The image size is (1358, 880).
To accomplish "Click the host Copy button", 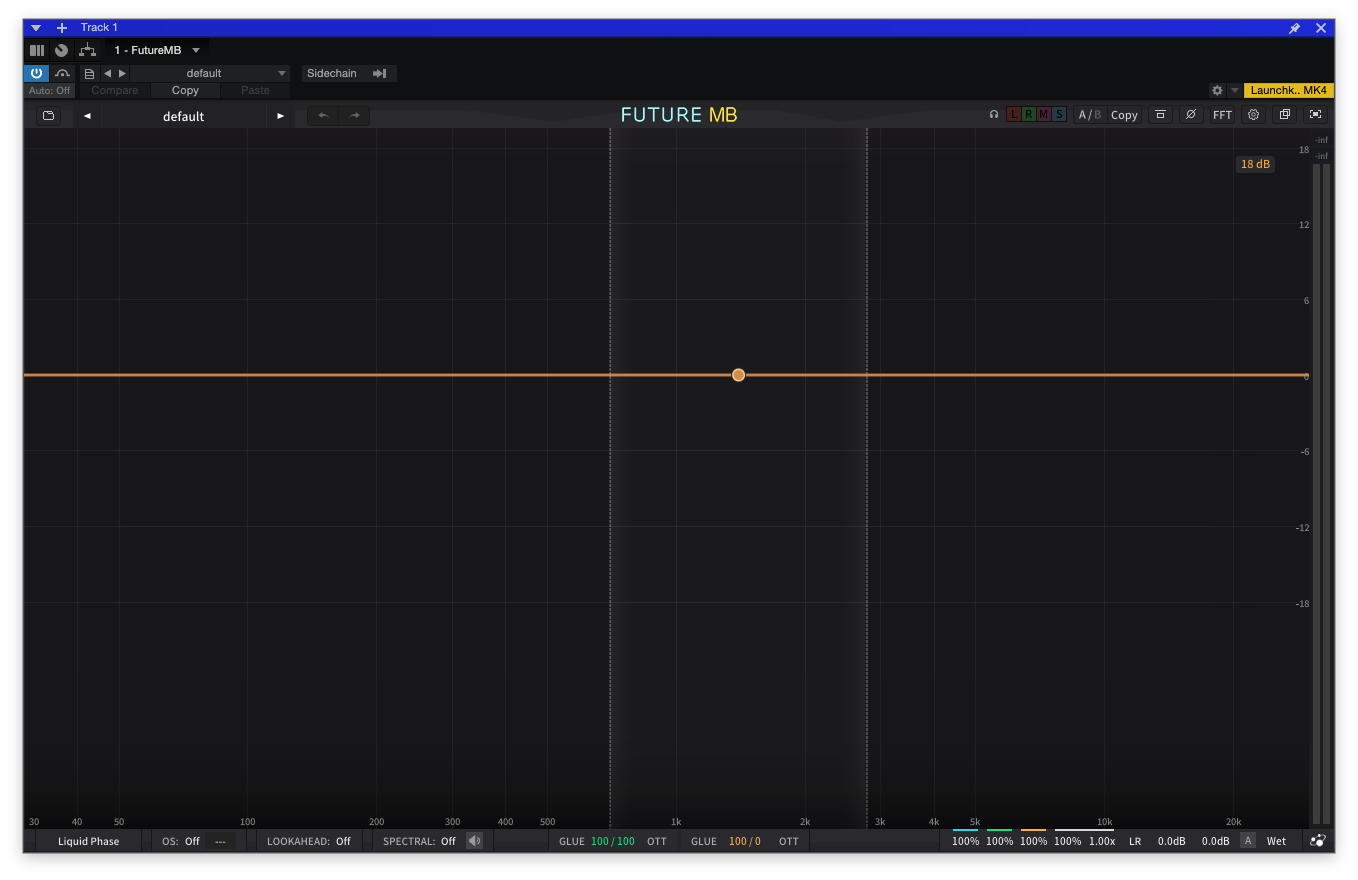I will click(x=185, y=90).
